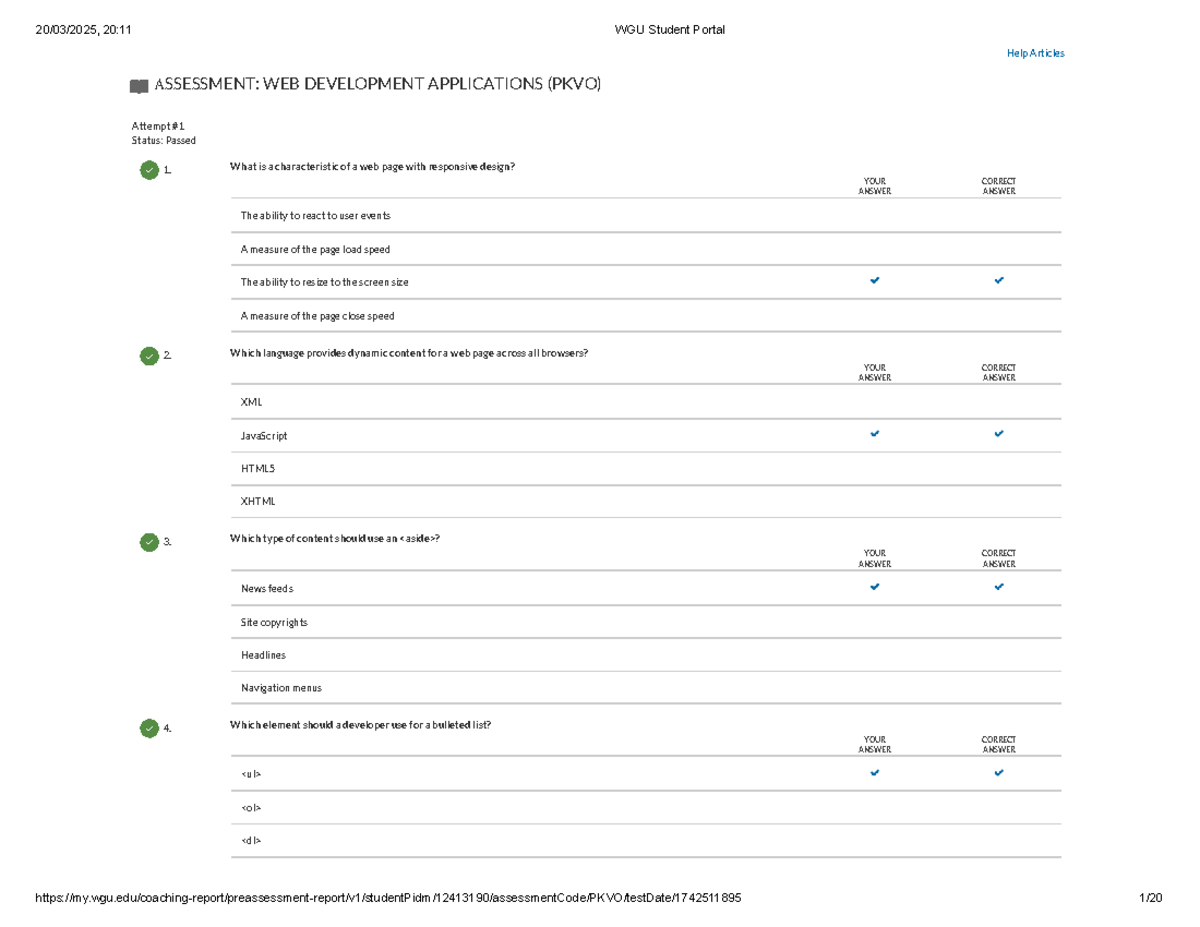The height and width of the screenshot is (927, 1200).
Task: Click the Correct Answer checkmark for the resize answer
Action: 999,281
